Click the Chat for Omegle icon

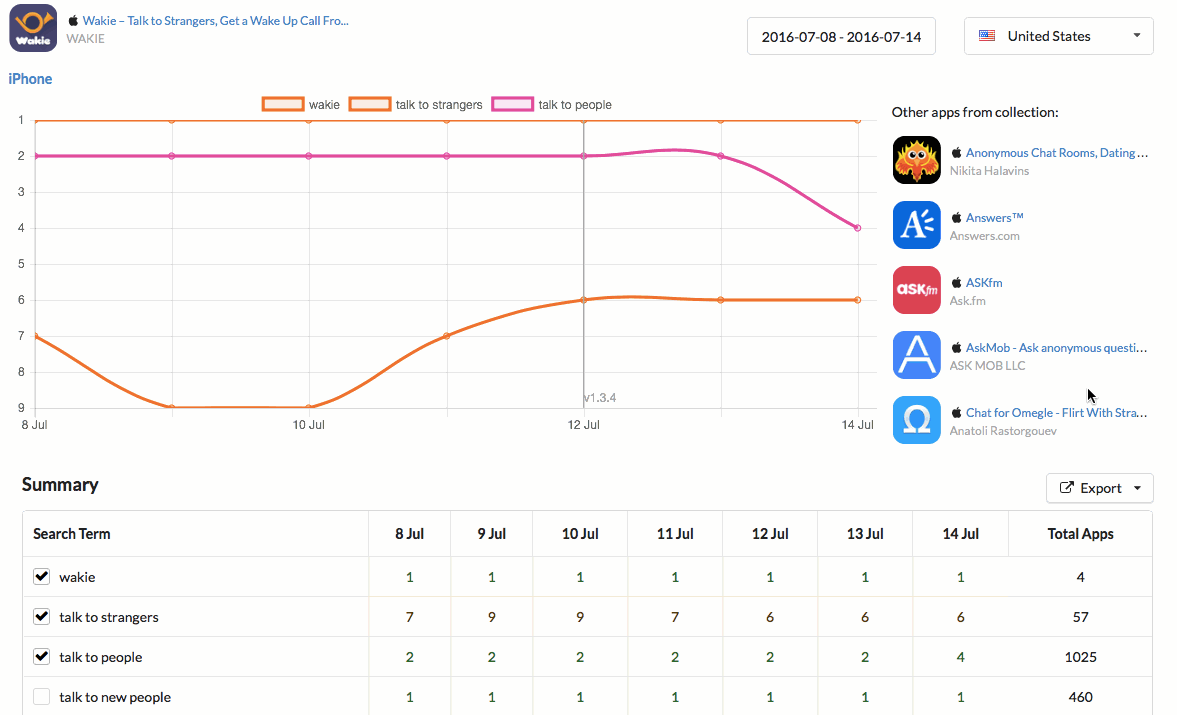[916, 420]
